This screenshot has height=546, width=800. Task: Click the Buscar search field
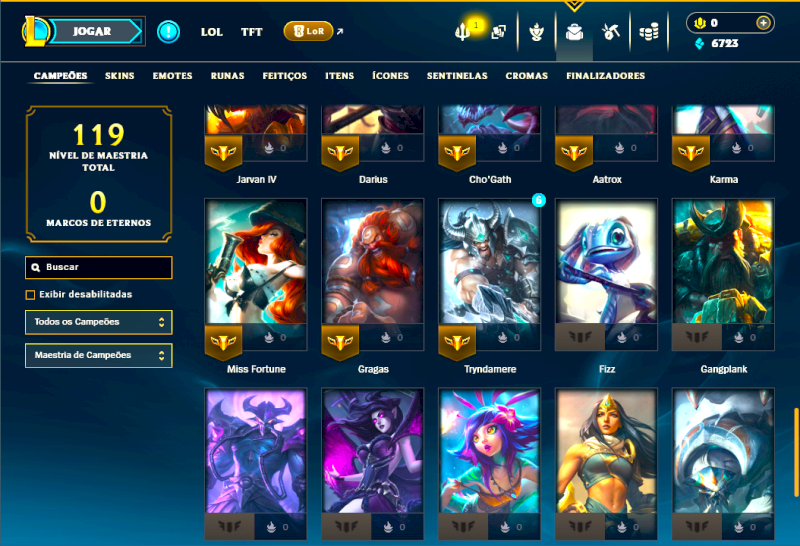[x=98, y=267]
